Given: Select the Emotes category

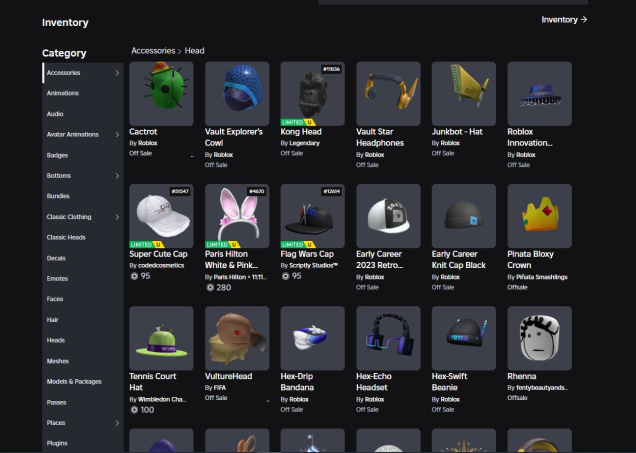Looking at the screenshot, I should [x=57, y=279].
